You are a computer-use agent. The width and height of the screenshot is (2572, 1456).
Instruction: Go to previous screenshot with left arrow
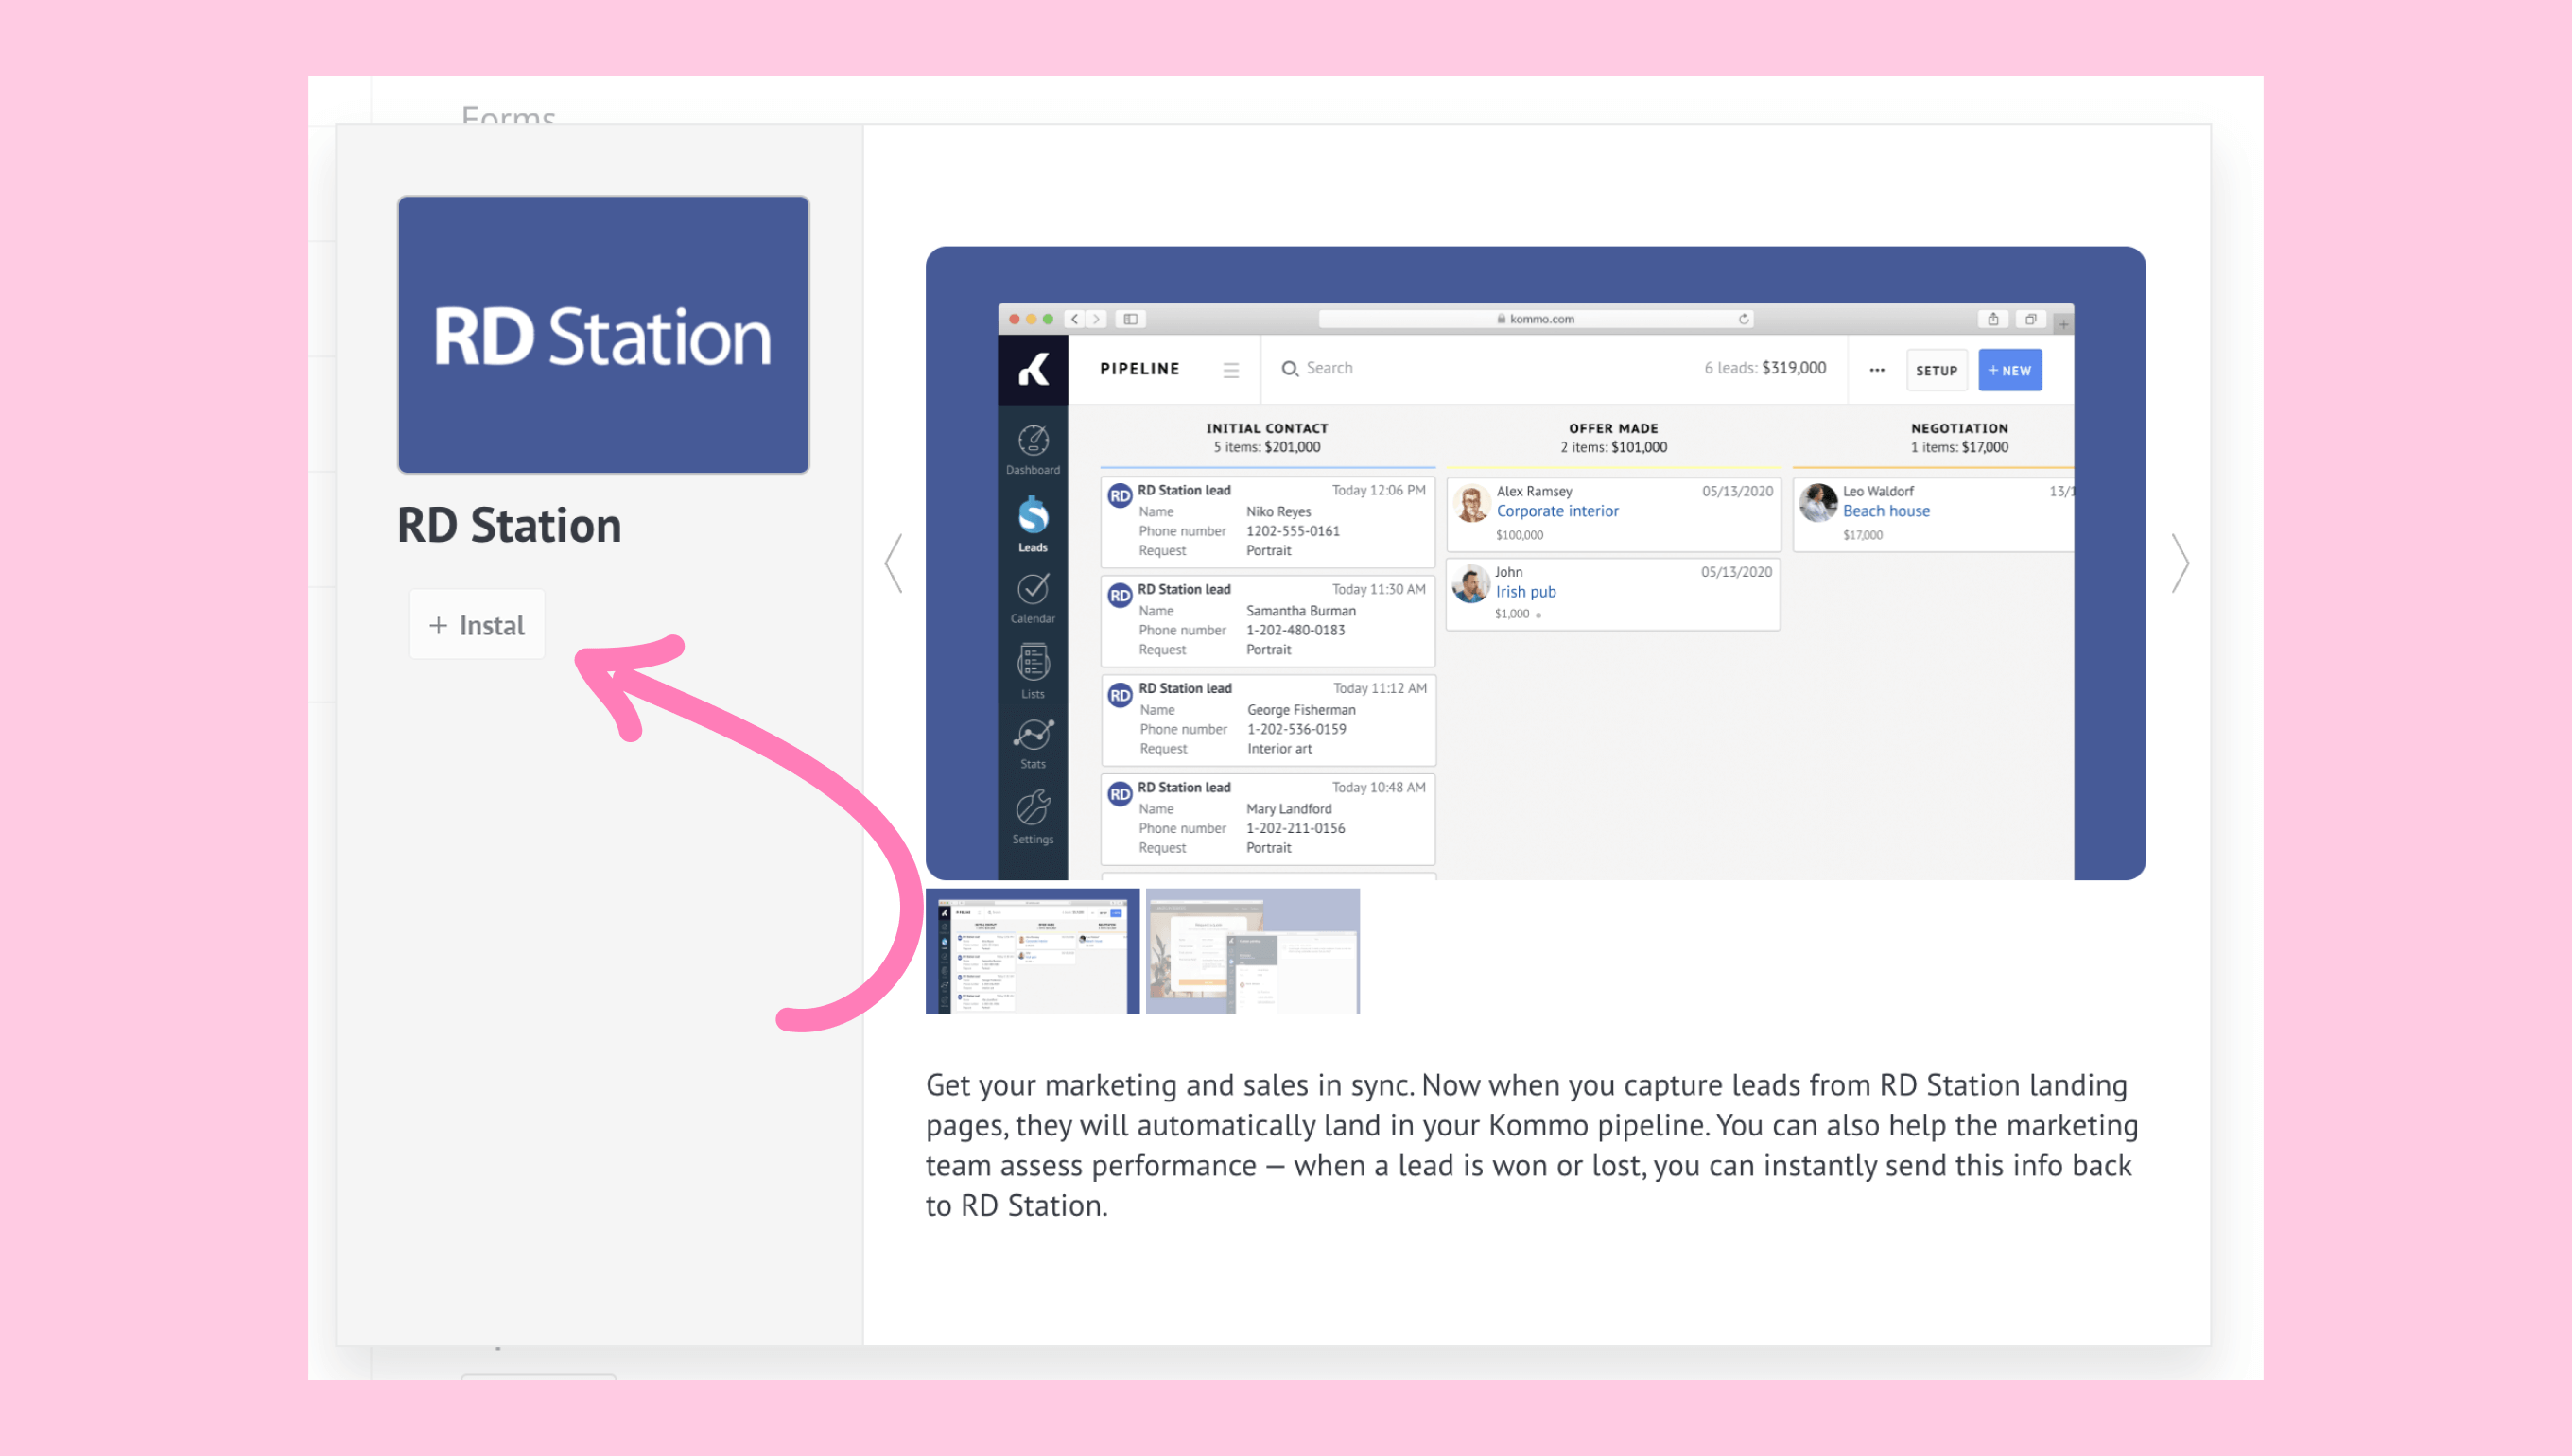coord(894,564)
